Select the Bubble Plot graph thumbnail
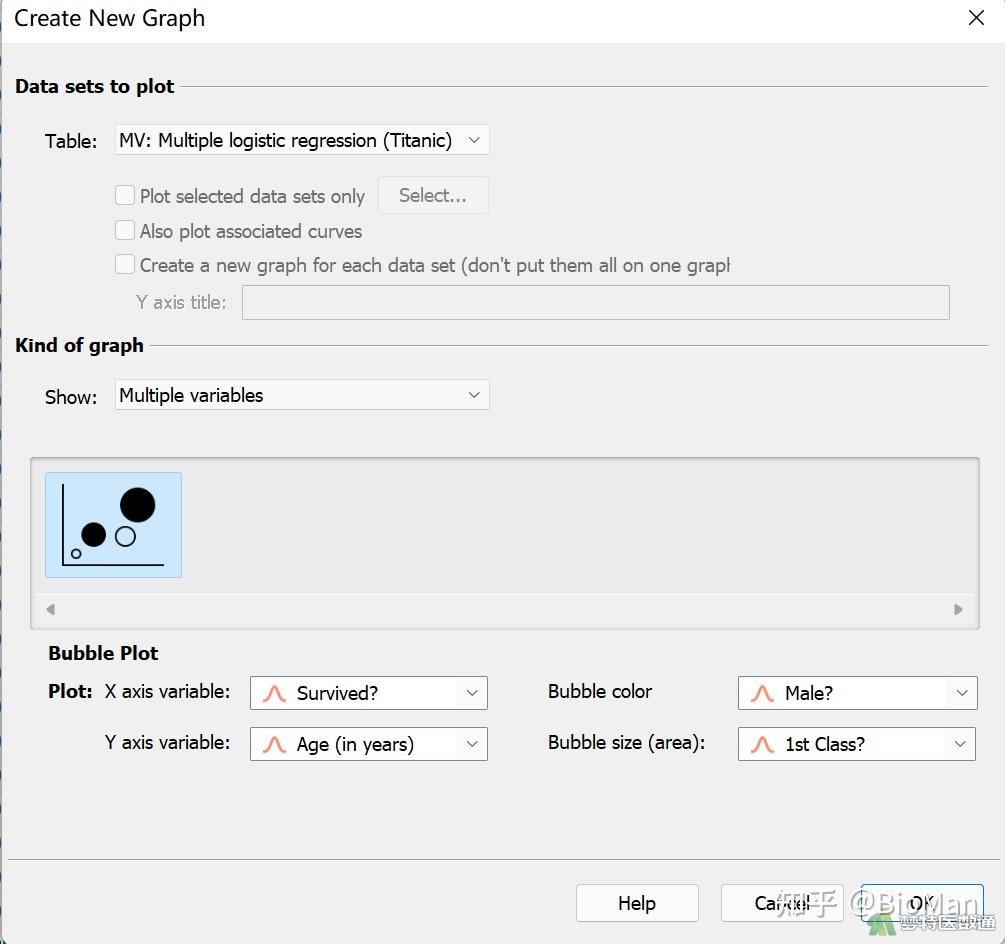 113,525
